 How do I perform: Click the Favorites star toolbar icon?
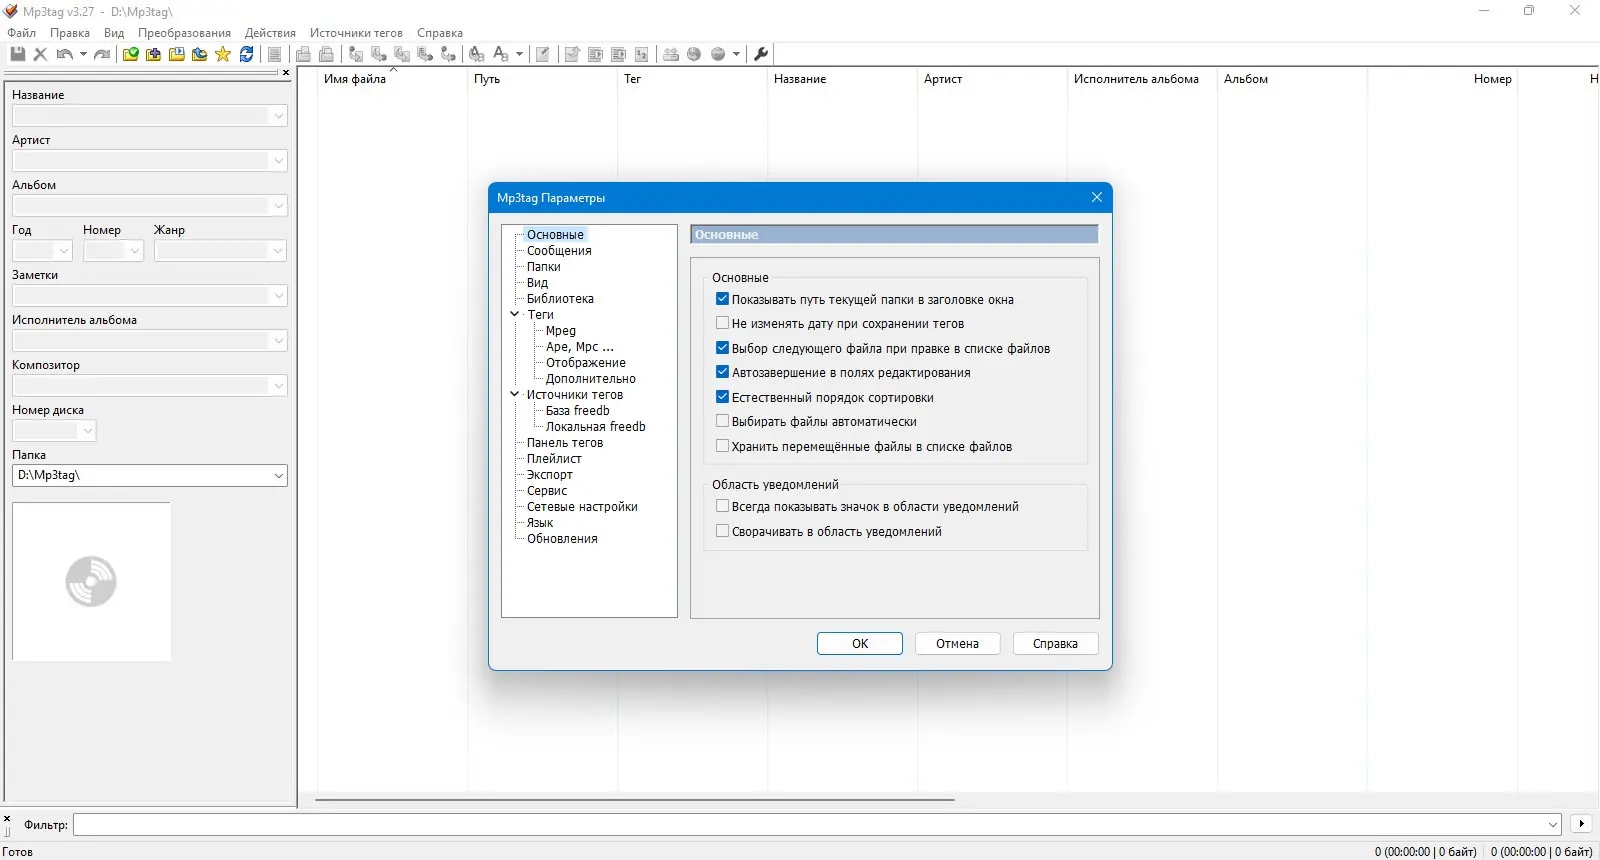coord(223,54)
